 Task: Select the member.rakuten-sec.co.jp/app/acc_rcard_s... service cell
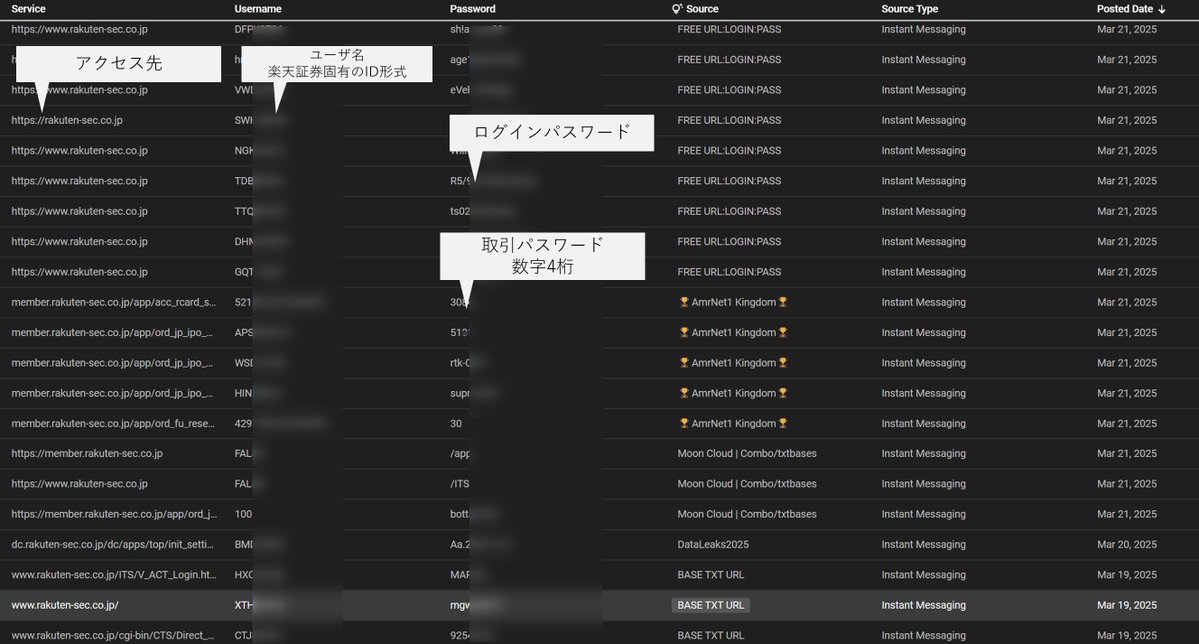tap(113, 302)
